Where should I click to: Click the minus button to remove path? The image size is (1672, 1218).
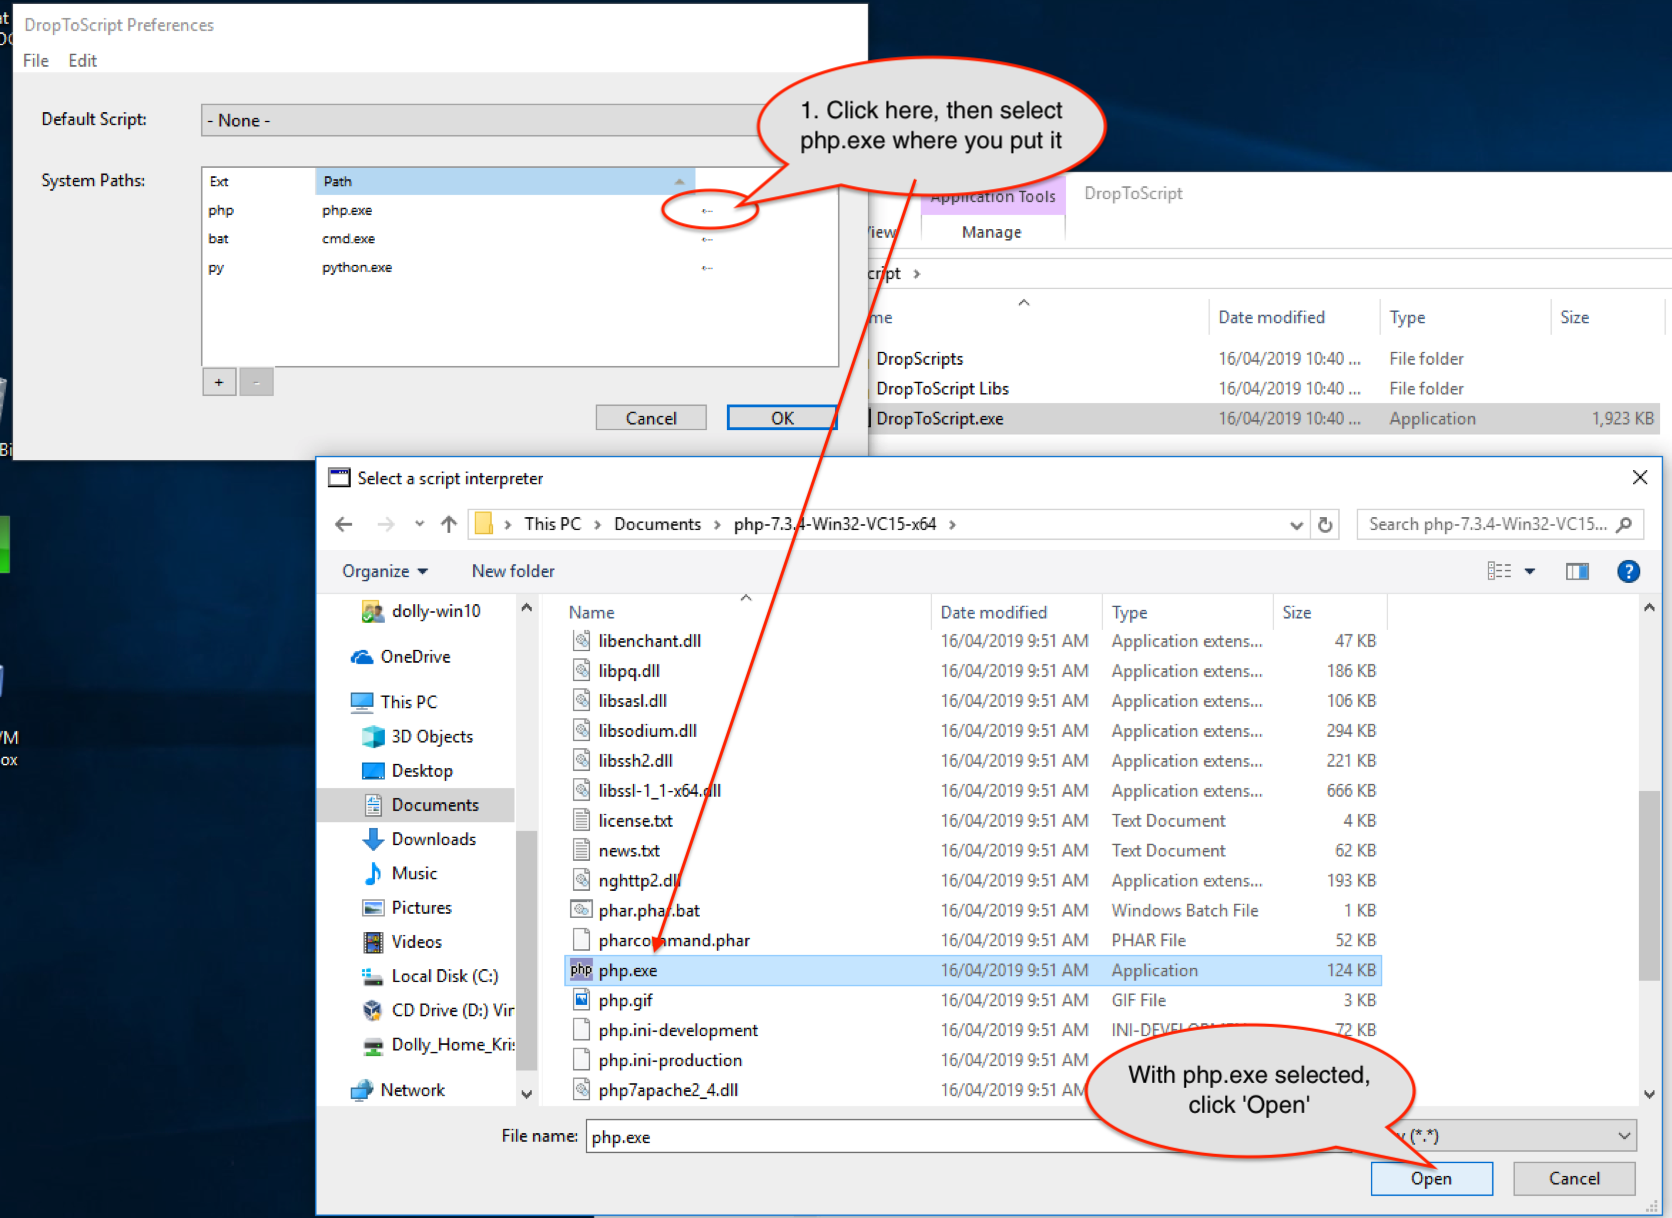(x=256, y=382)
